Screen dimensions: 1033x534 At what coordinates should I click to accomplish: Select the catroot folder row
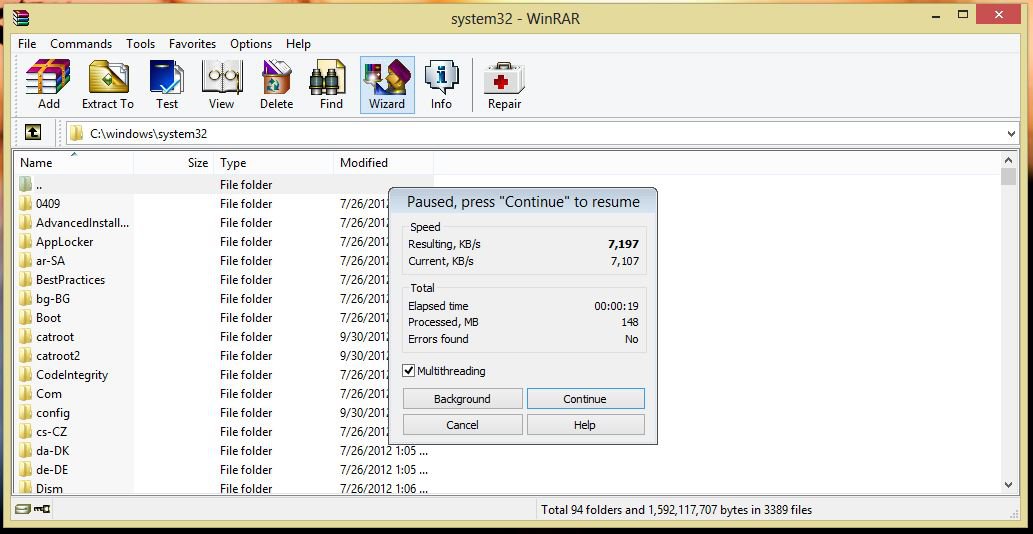[223, 336]
